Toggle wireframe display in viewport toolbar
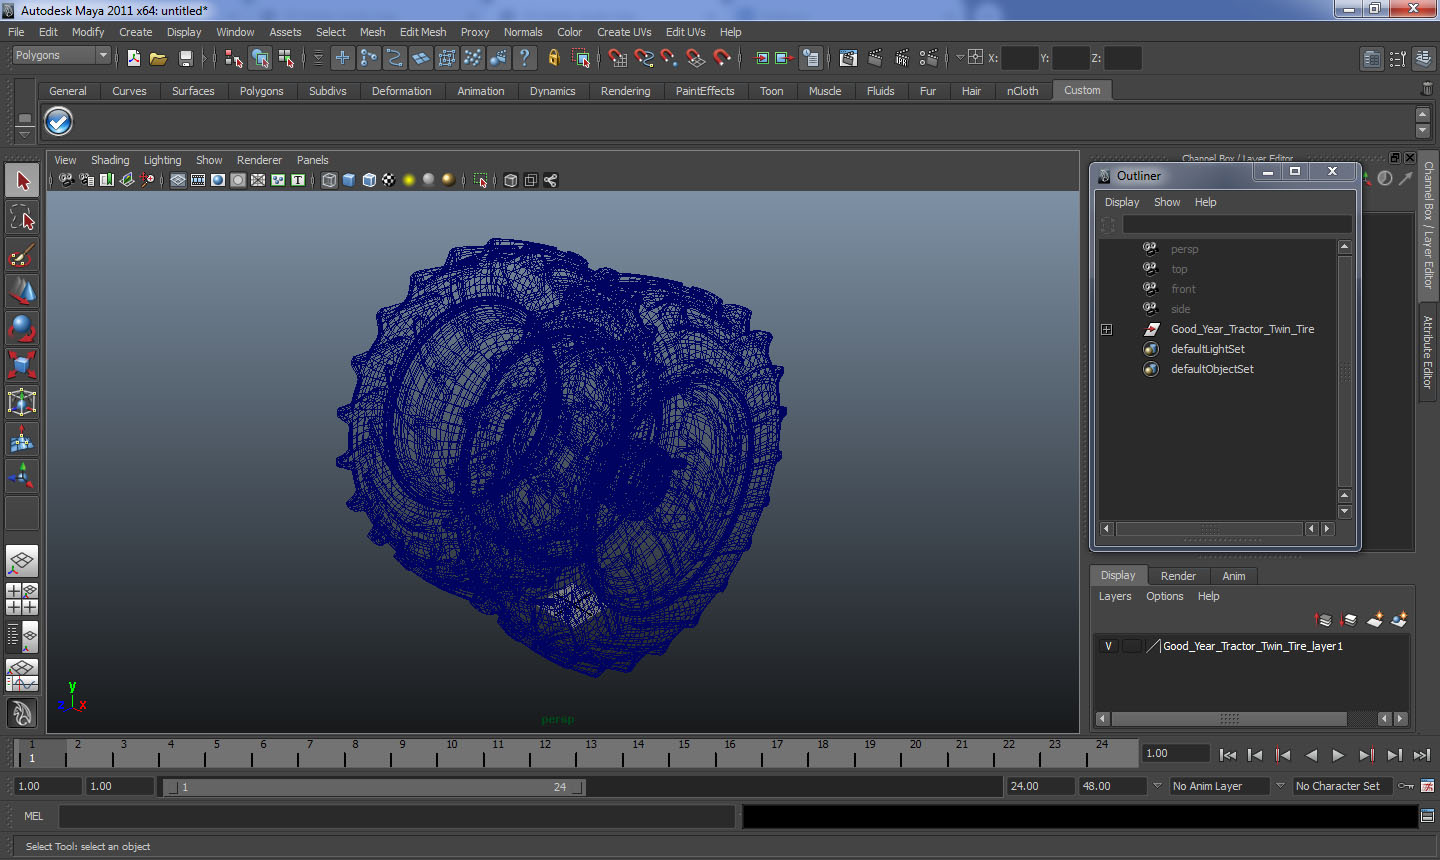 pos(329,180)
